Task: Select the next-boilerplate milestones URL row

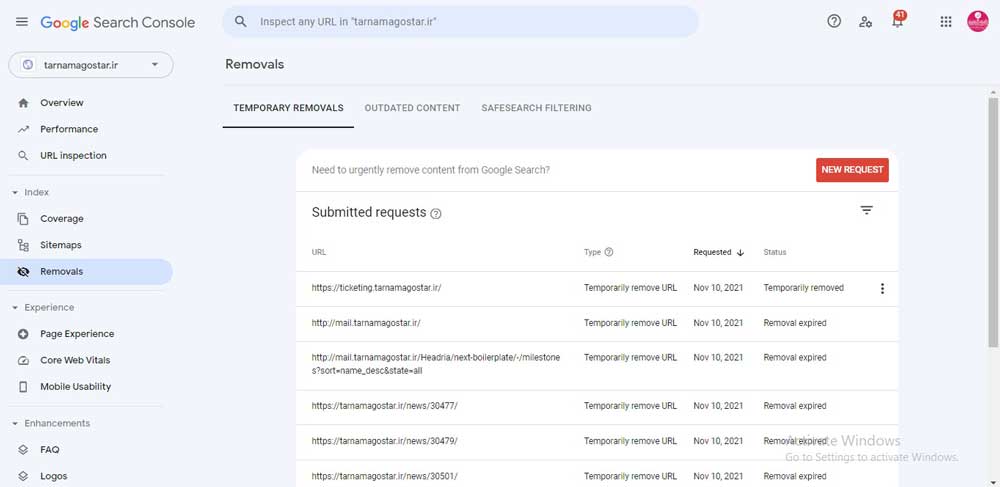Action: pos(436,364)
